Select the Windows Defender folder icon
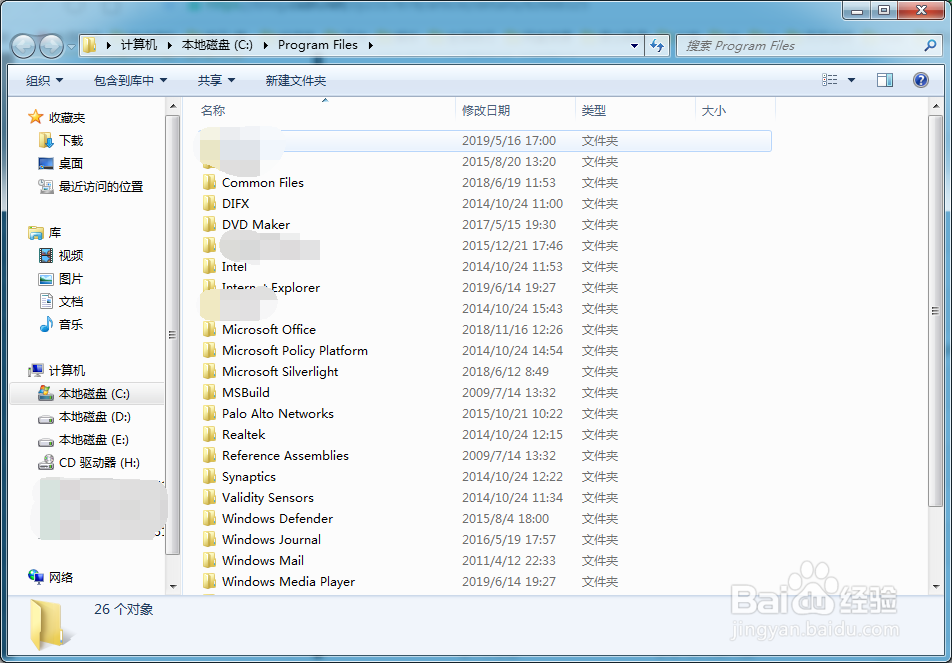The height and width of the screenshot is (663, 952). point(209,518)
